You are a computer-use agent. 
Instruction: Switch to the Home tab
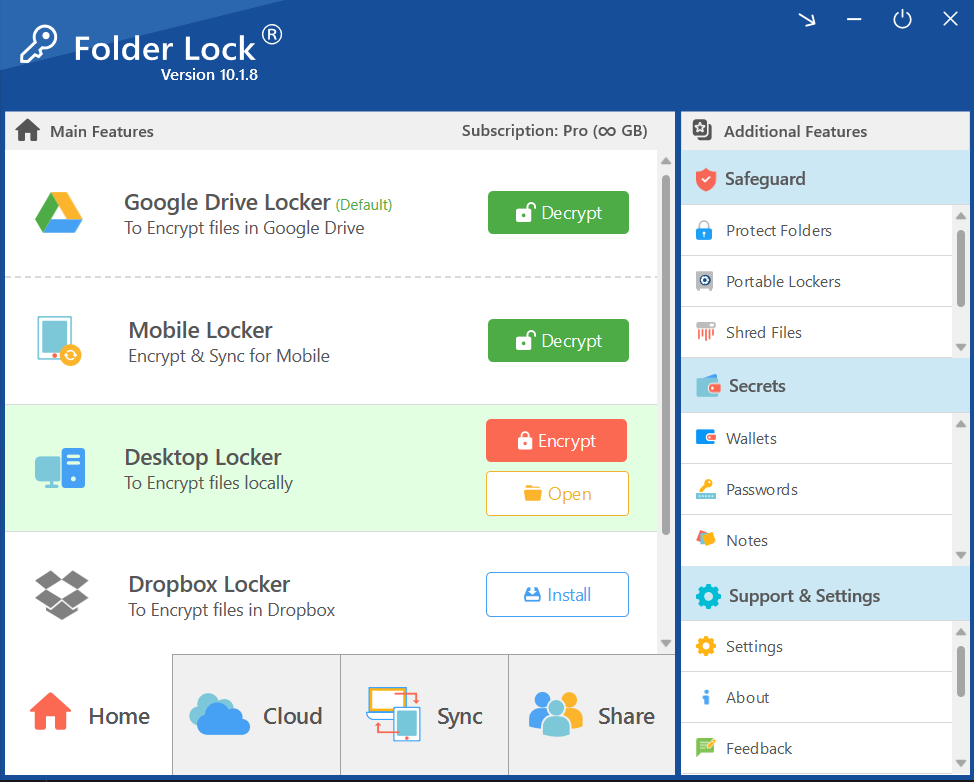coord(89,715)
